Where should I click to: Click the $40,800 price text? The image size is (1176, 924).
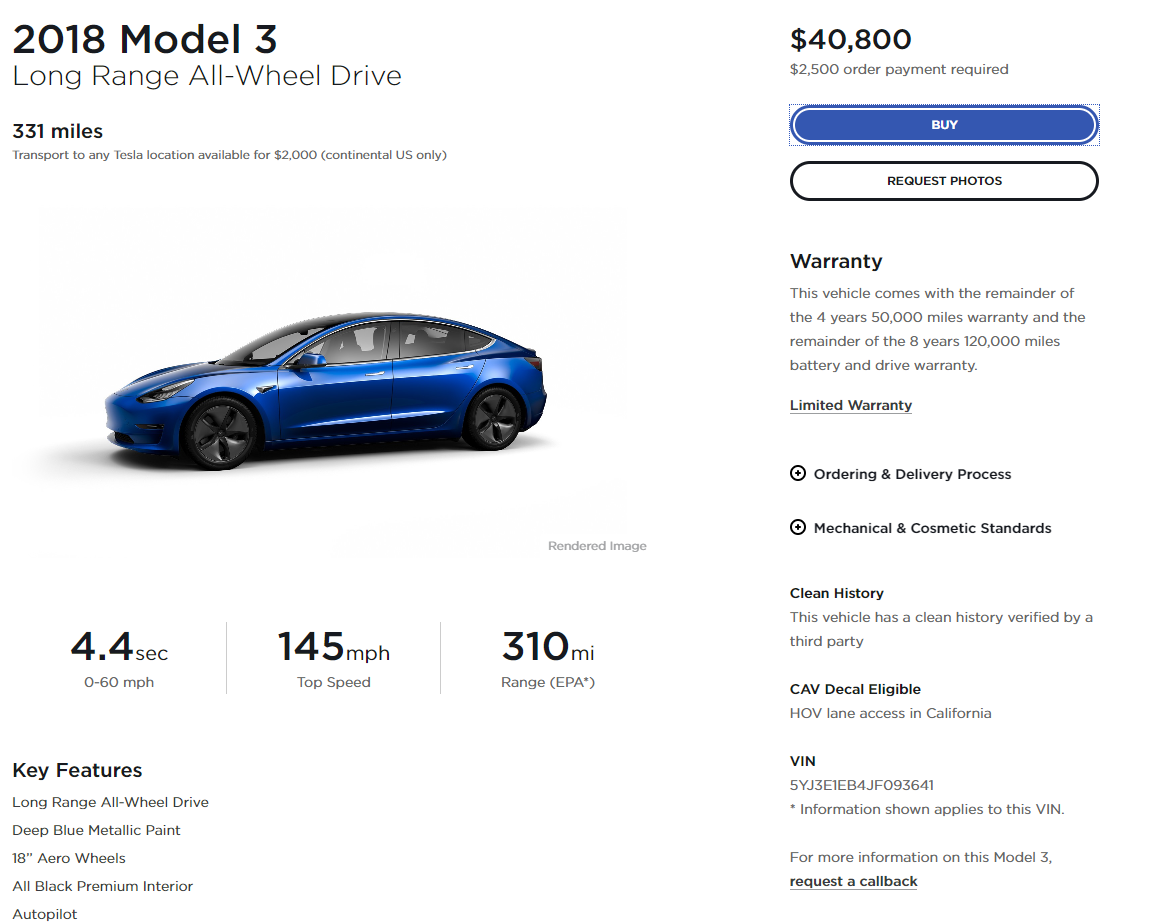[850, 40]
